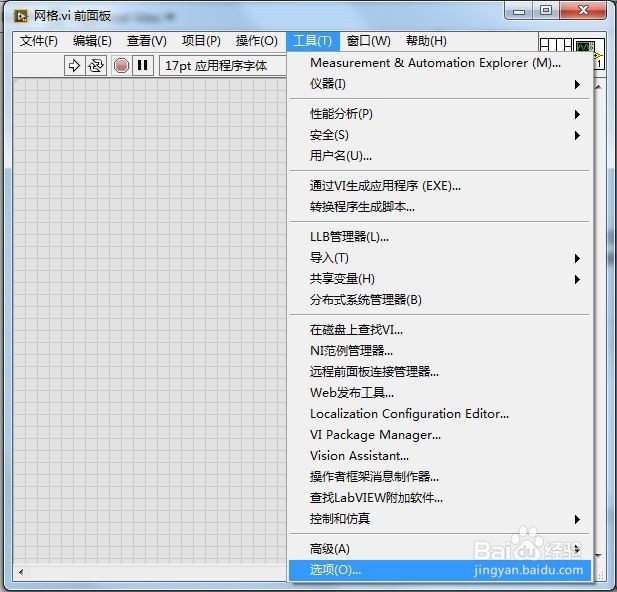Image resolution: width=617 pixels, height=592 pixels.
Task: Click vertical scrollbar up arrow
Action: click(x=599, y=87)
